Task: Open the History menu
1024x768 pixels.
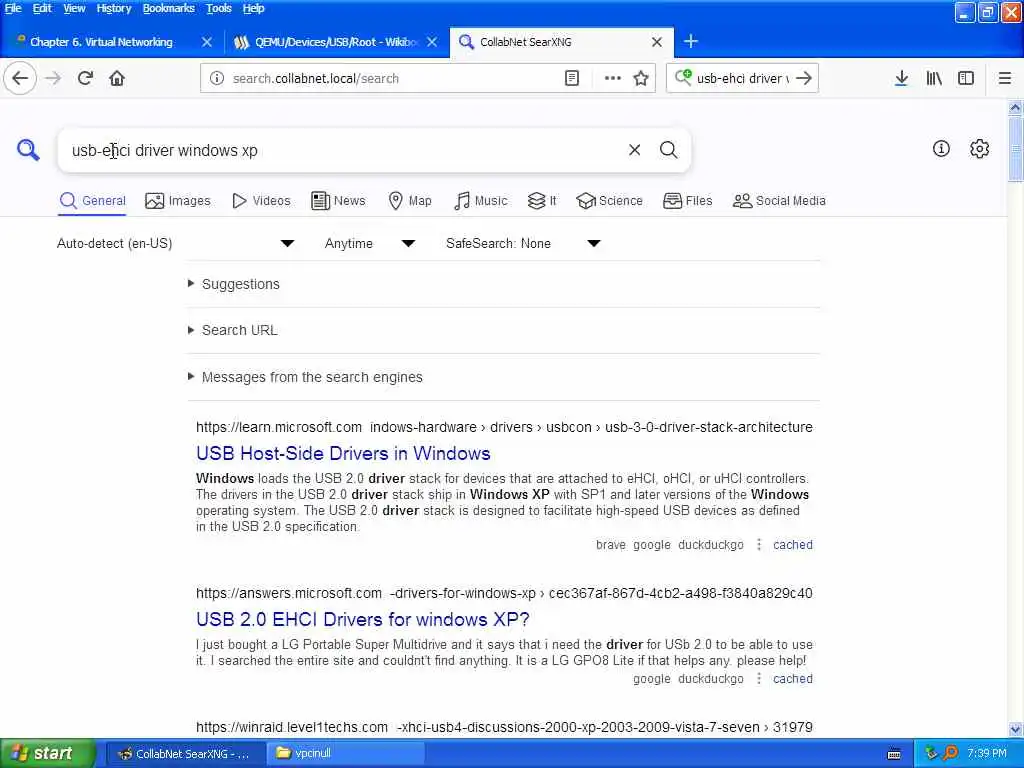Action: pos(114,8)
